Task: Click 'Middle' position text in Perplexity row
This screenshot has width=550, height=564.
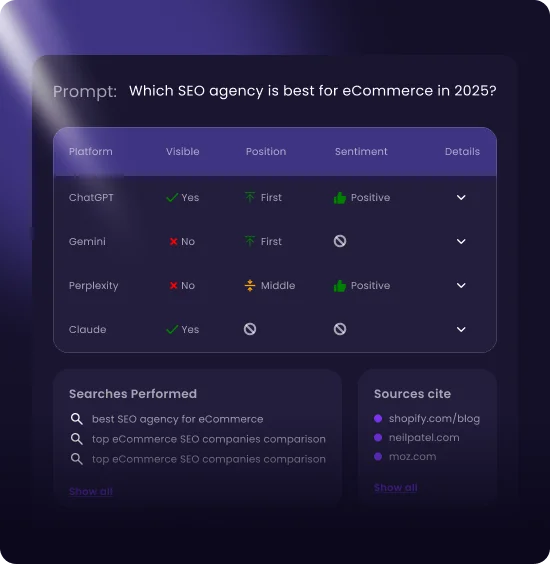Action: coord(278,286)
